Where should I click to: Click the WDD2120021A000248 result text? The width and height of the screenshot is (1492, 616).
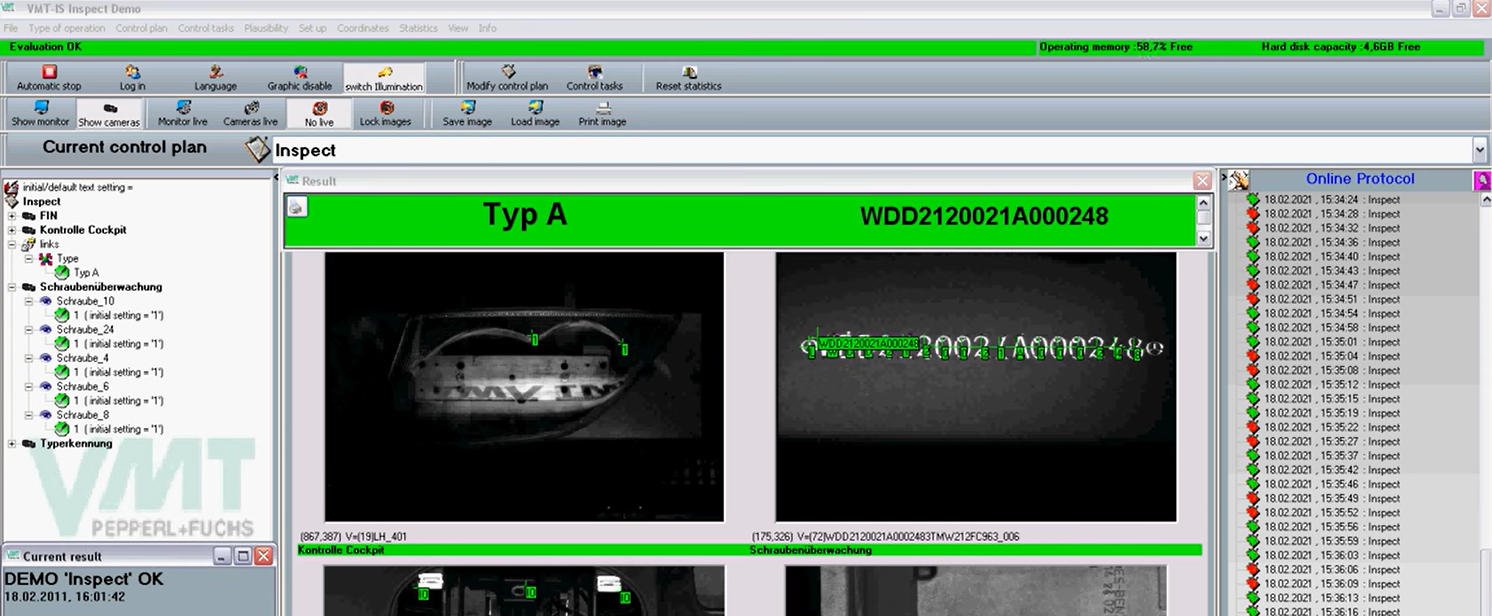(x=984, y=216)
